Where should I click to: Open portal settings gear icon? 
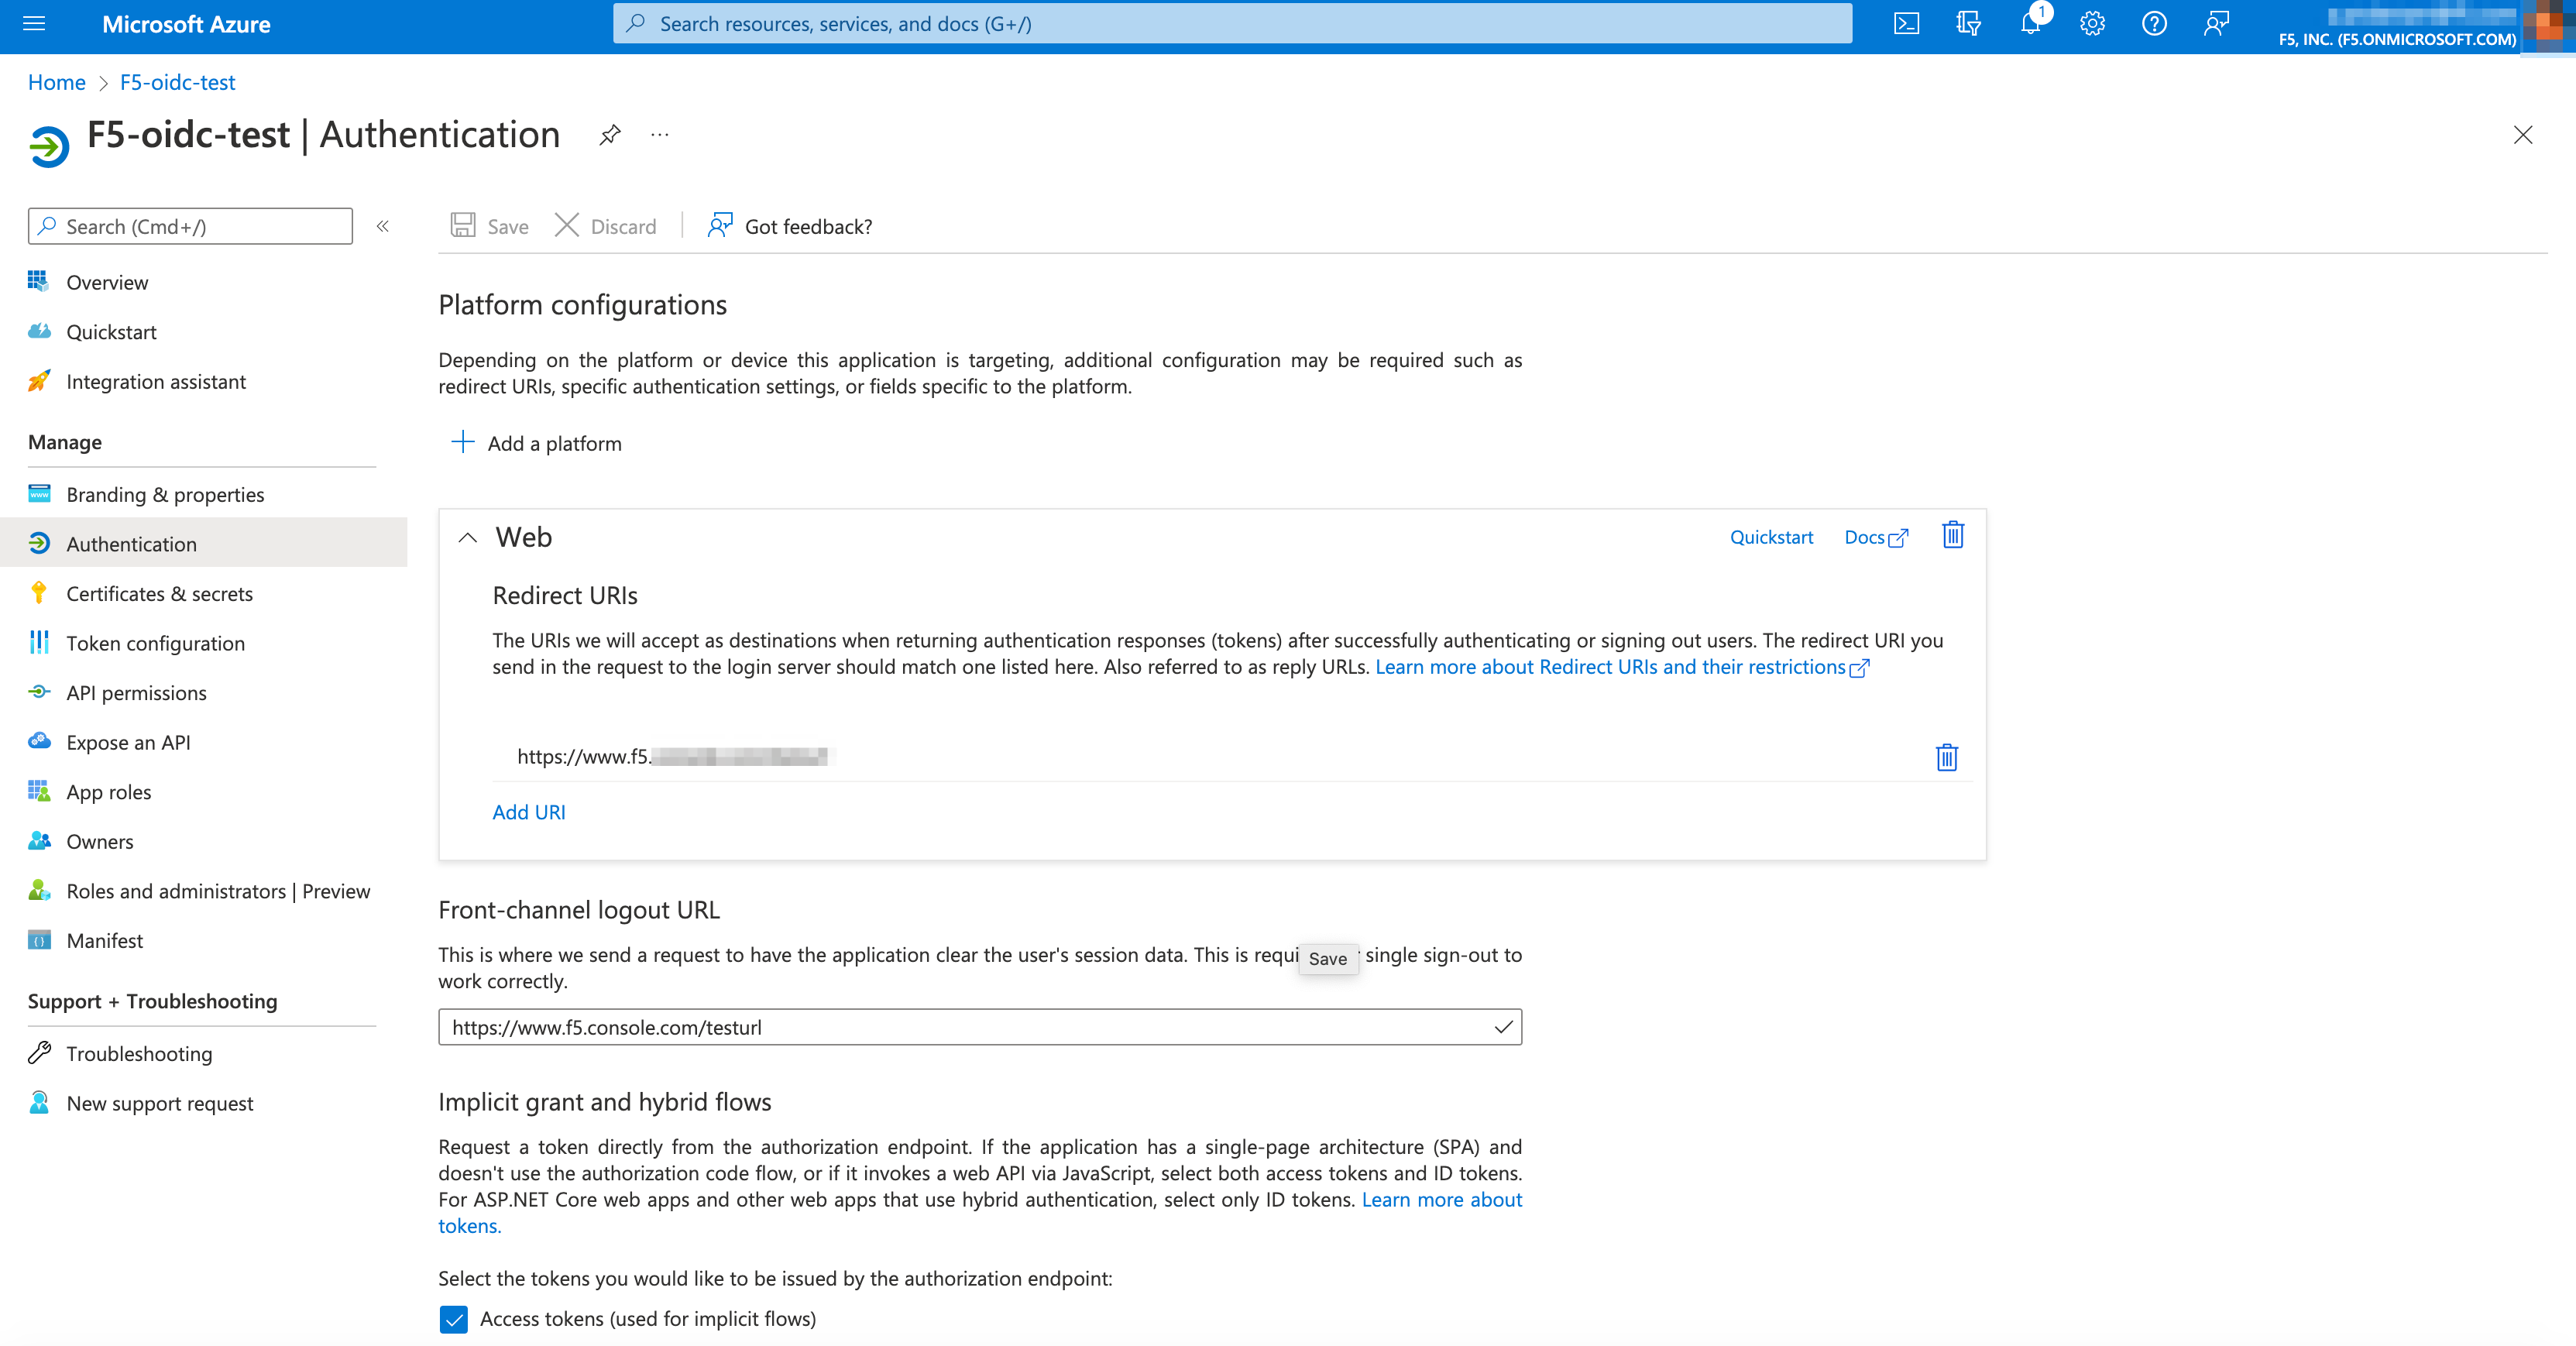[2092, 24]
